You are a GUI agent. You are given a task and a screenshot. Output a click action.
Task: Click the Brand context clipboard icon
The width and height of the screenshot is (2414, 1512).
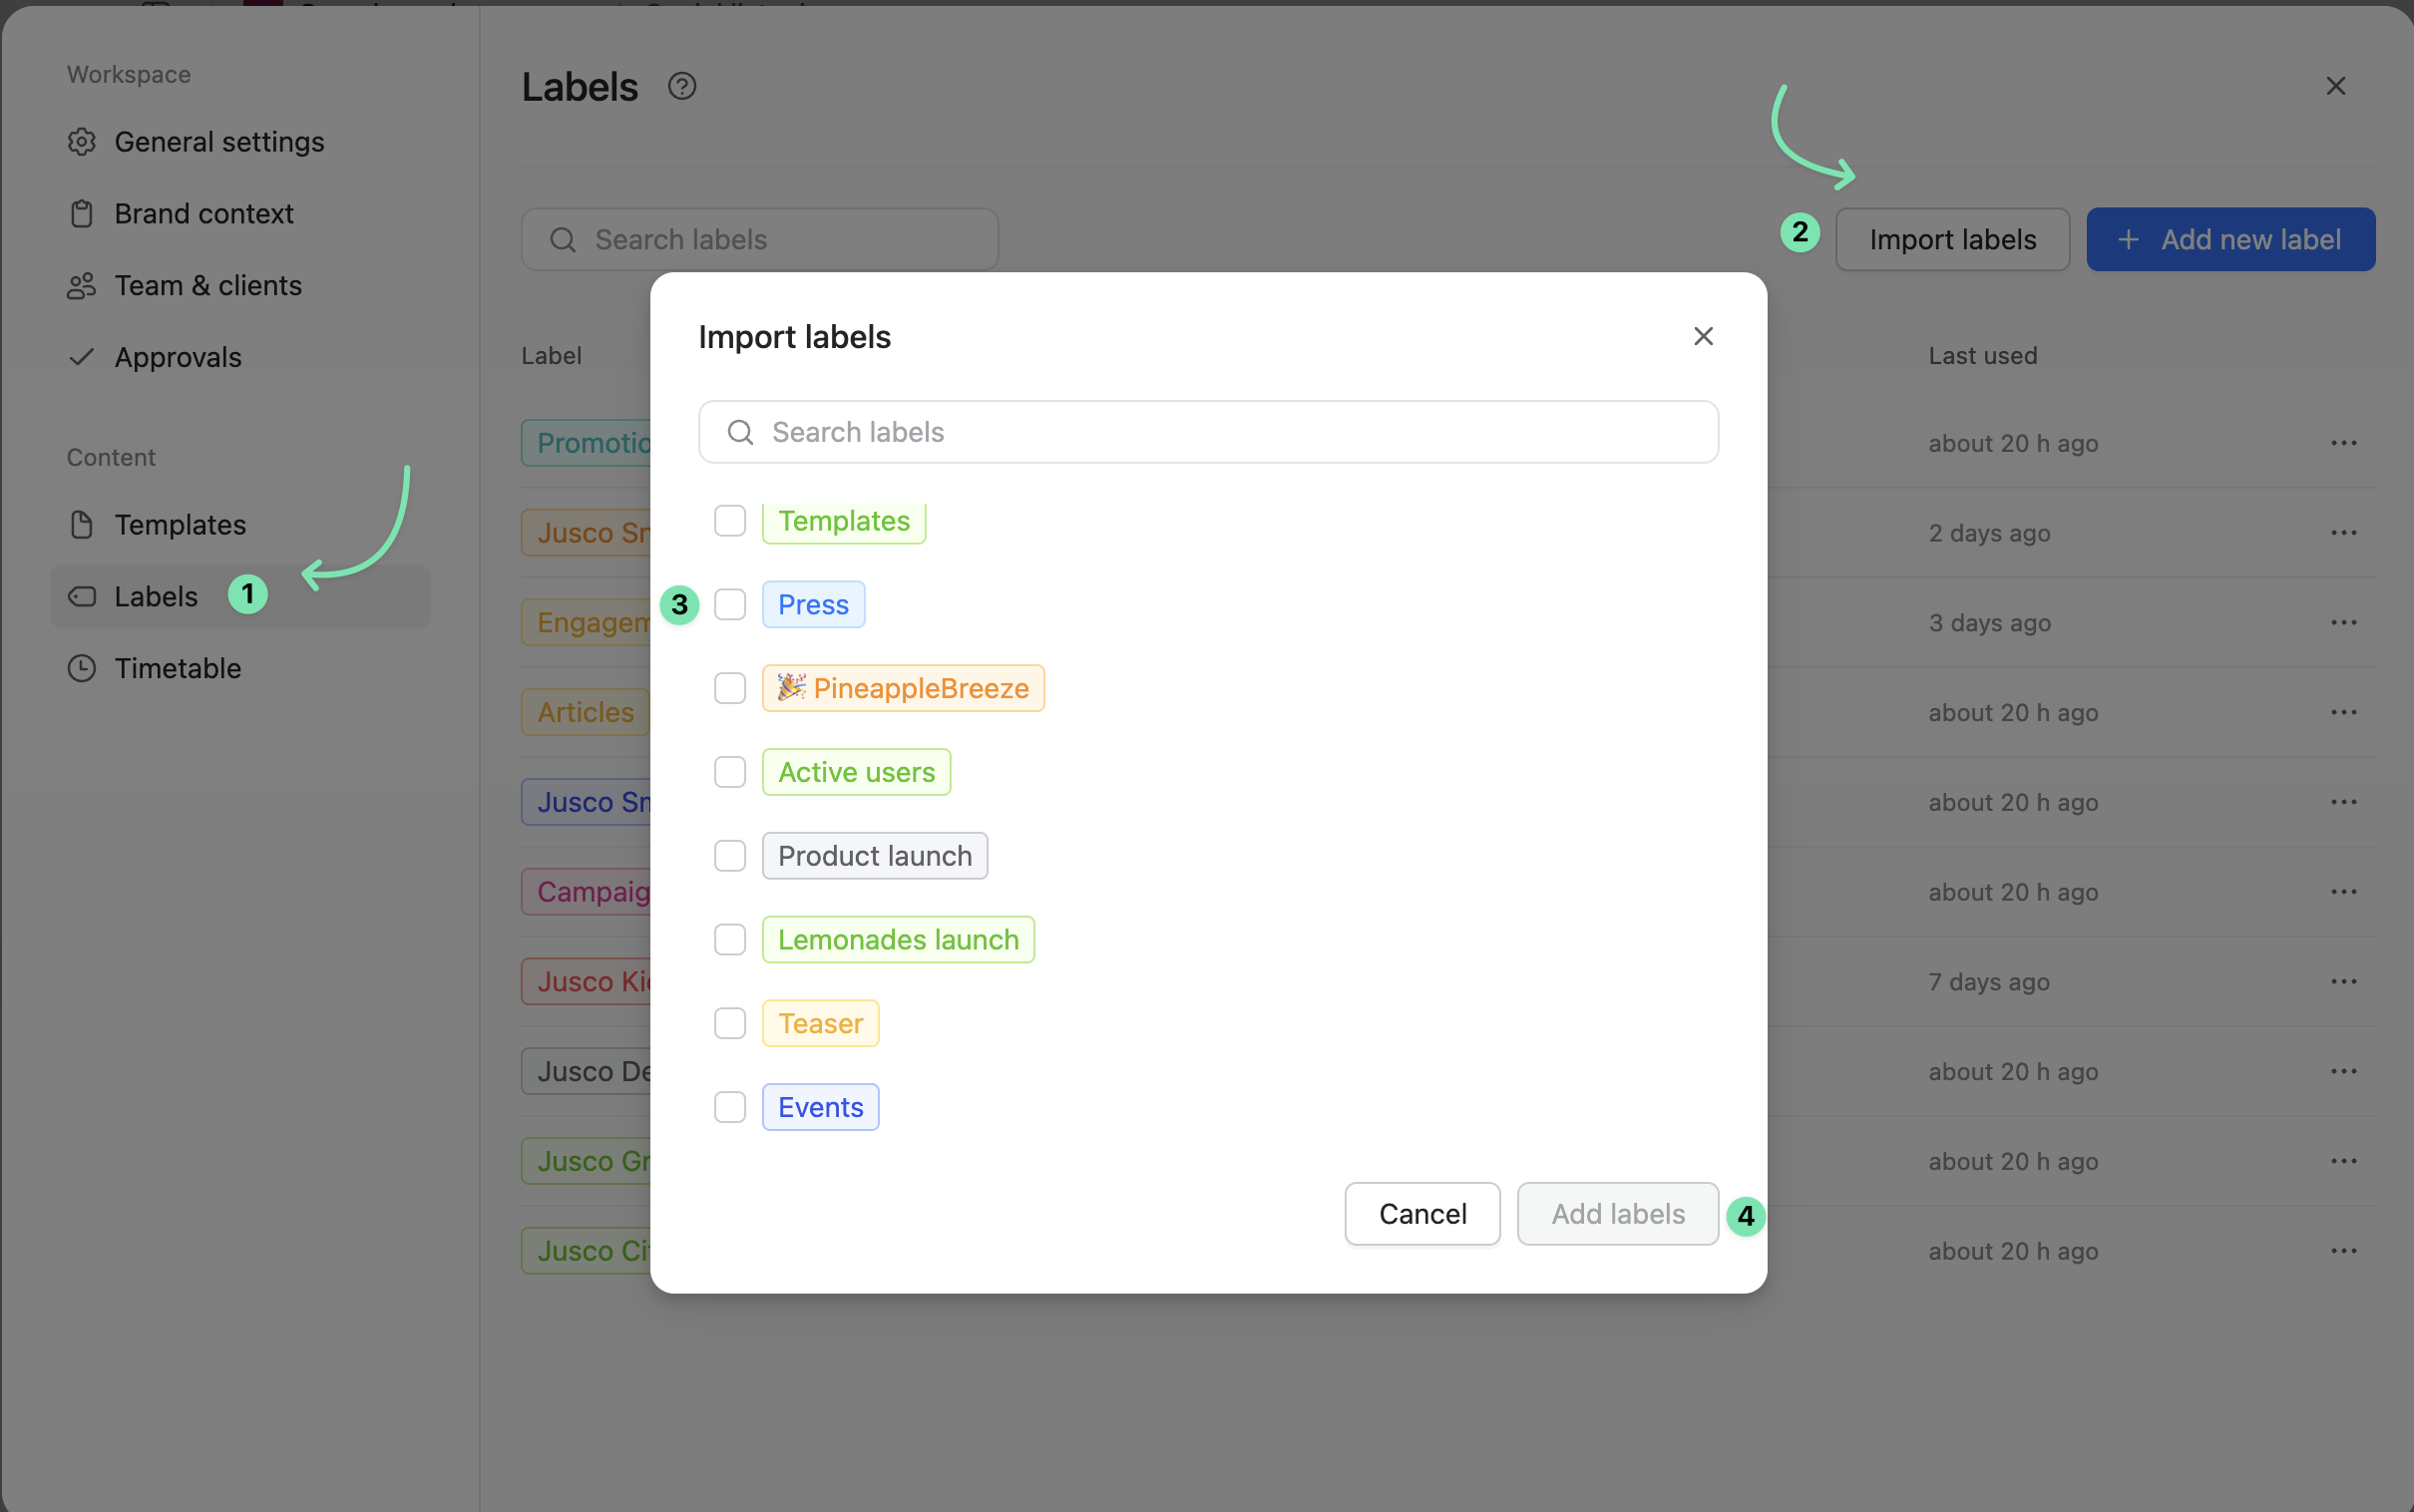[x=82, y=214]
